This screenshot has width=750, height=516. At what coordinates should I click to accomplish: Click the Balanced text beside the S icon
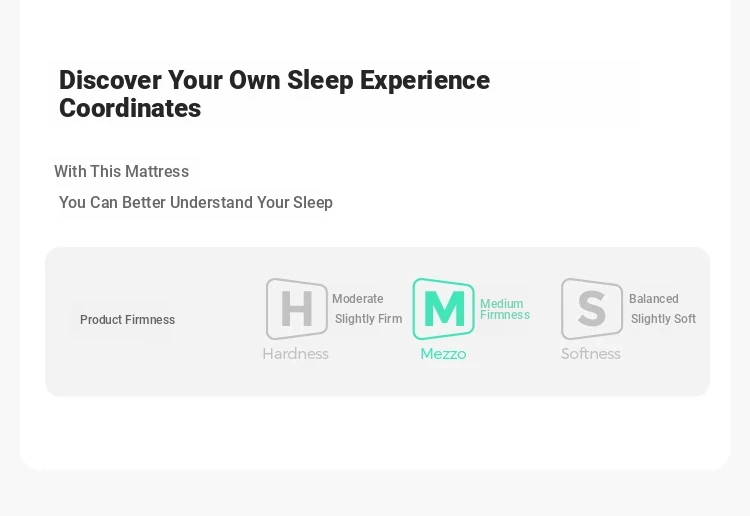pos(654,299)
